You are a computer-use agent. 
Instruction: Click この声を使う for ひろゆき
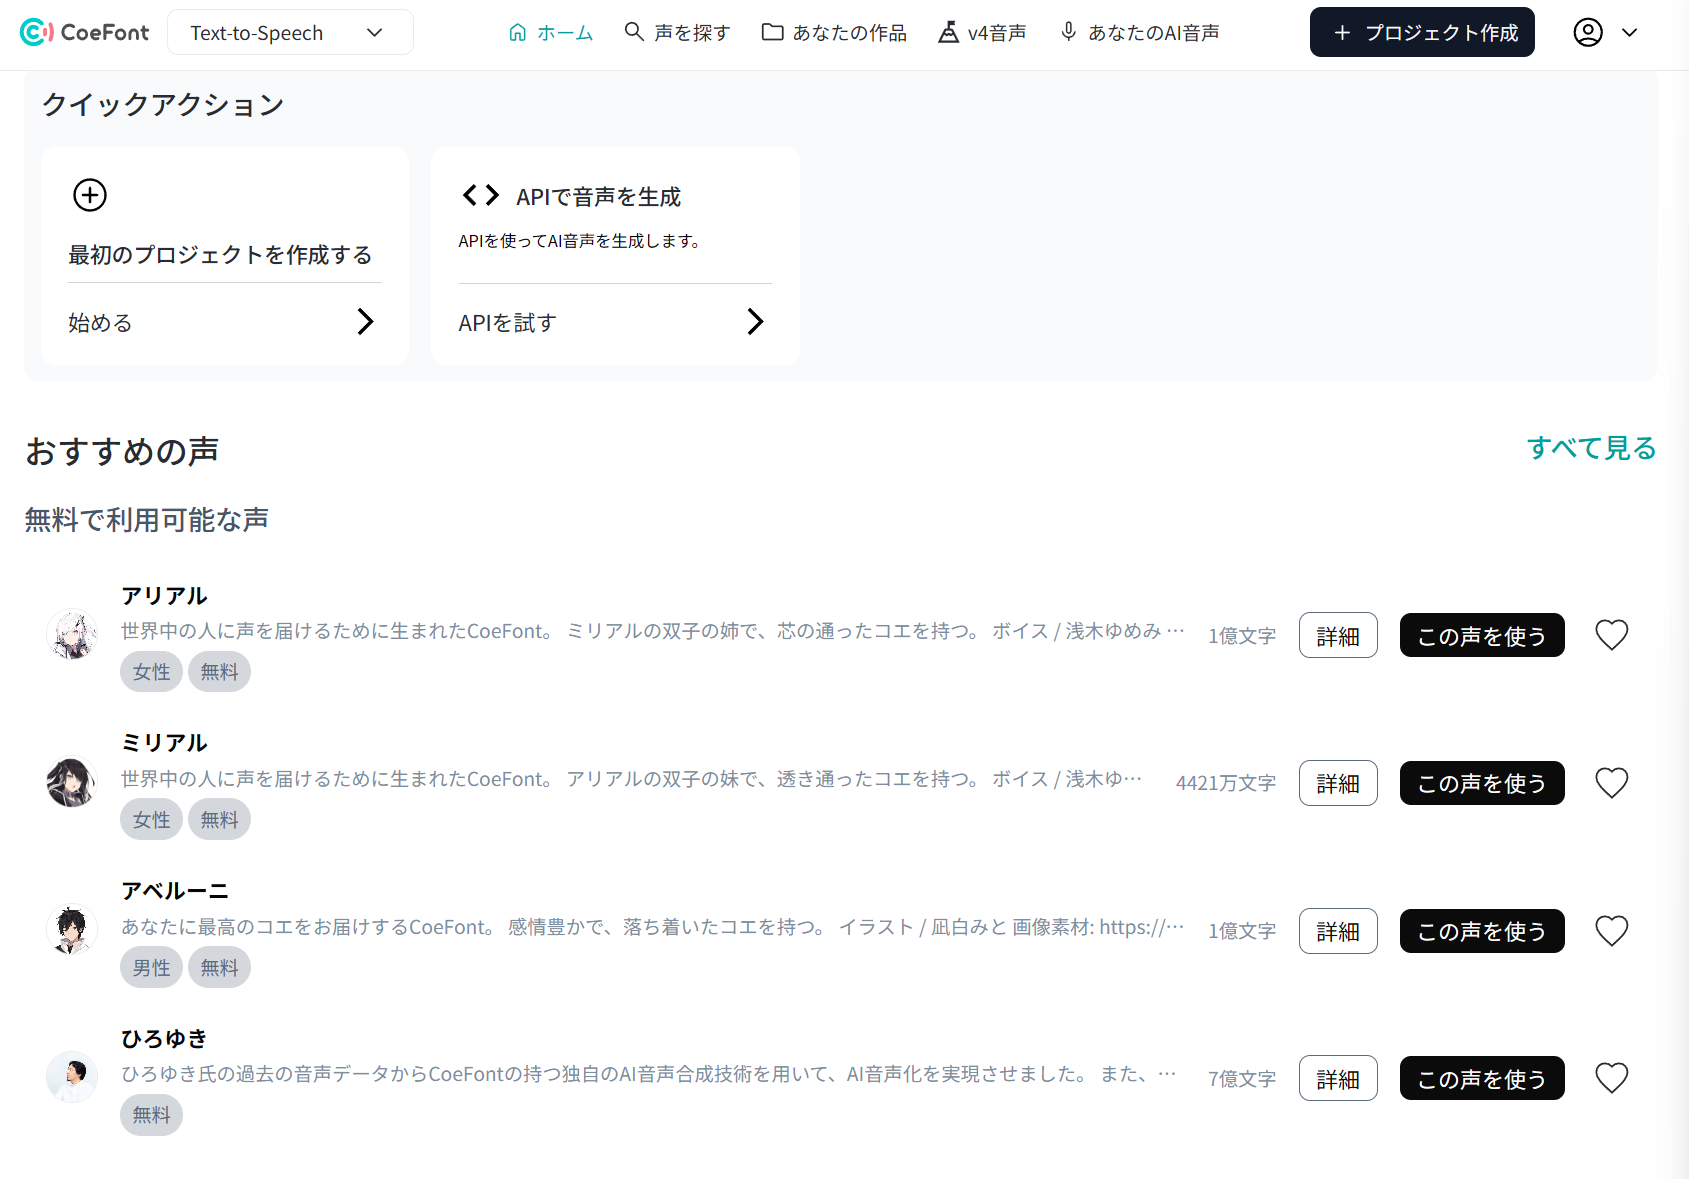coord(1482,1078)
